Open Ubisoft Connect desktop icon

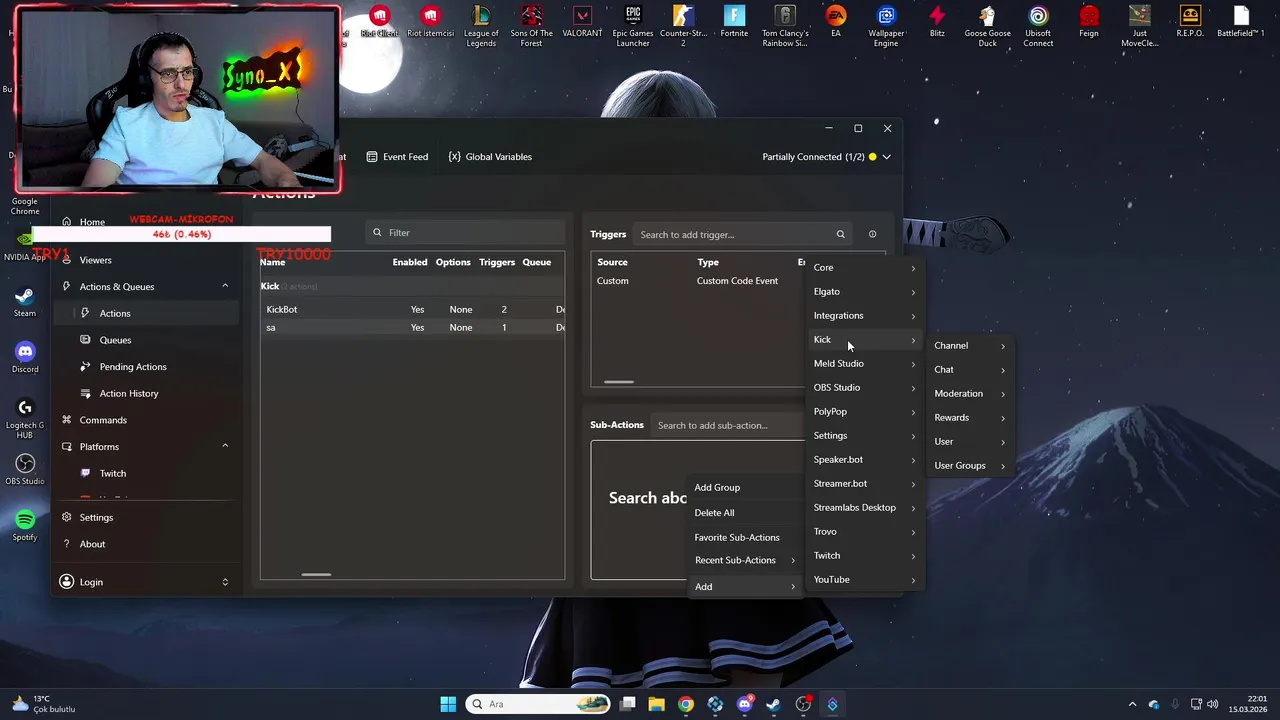coord(1038,26)
